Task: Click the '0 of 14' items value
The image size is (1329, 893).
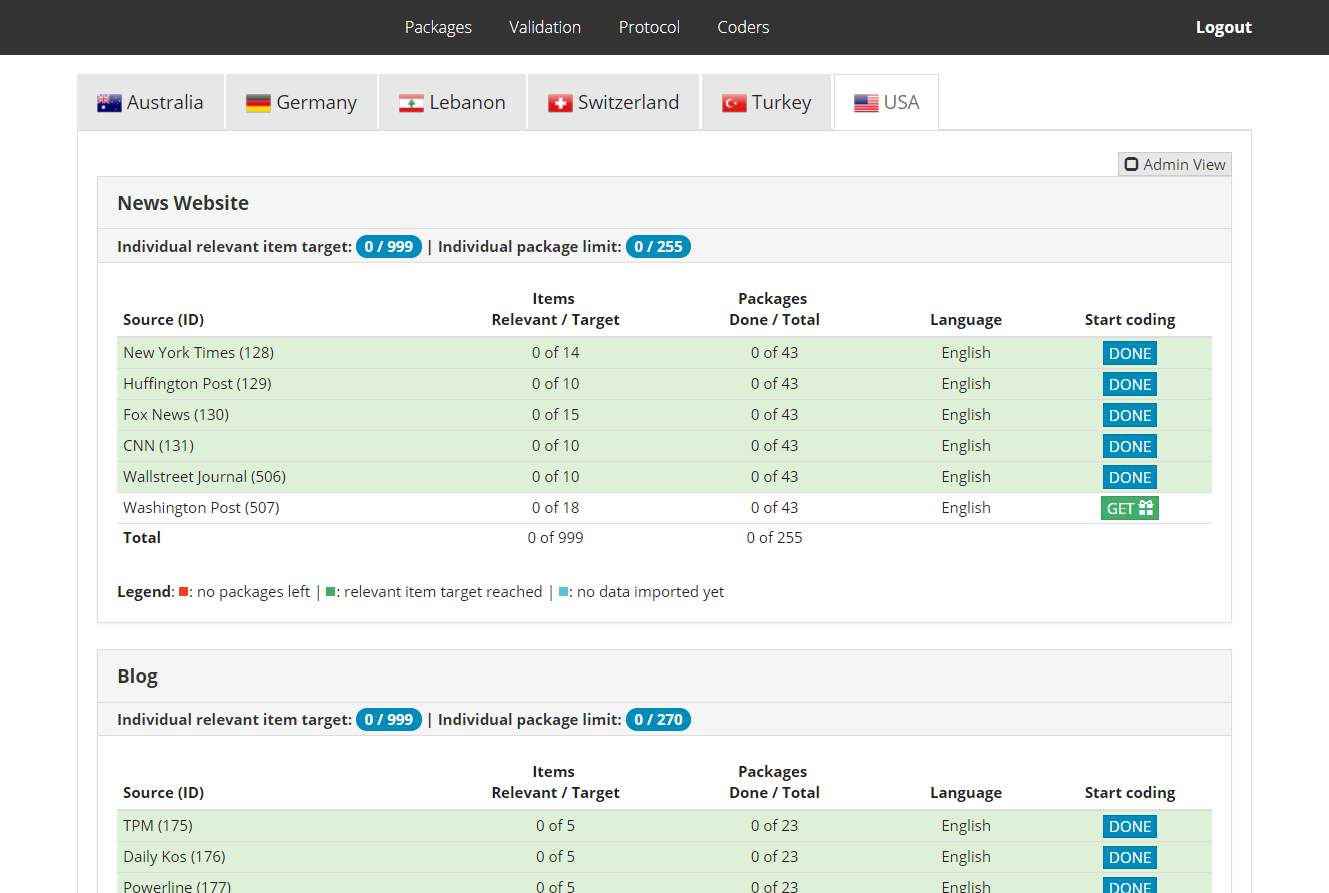Action: tap(555, 352)
